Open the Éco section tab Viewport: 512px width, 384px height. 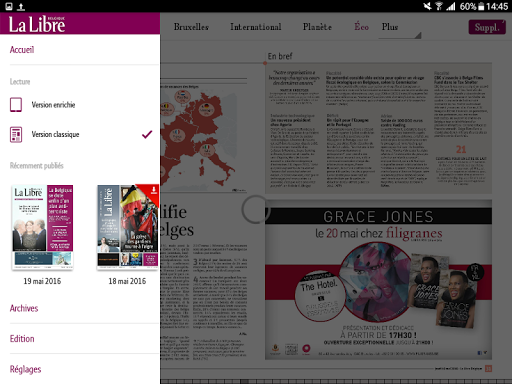pos(362,27)
